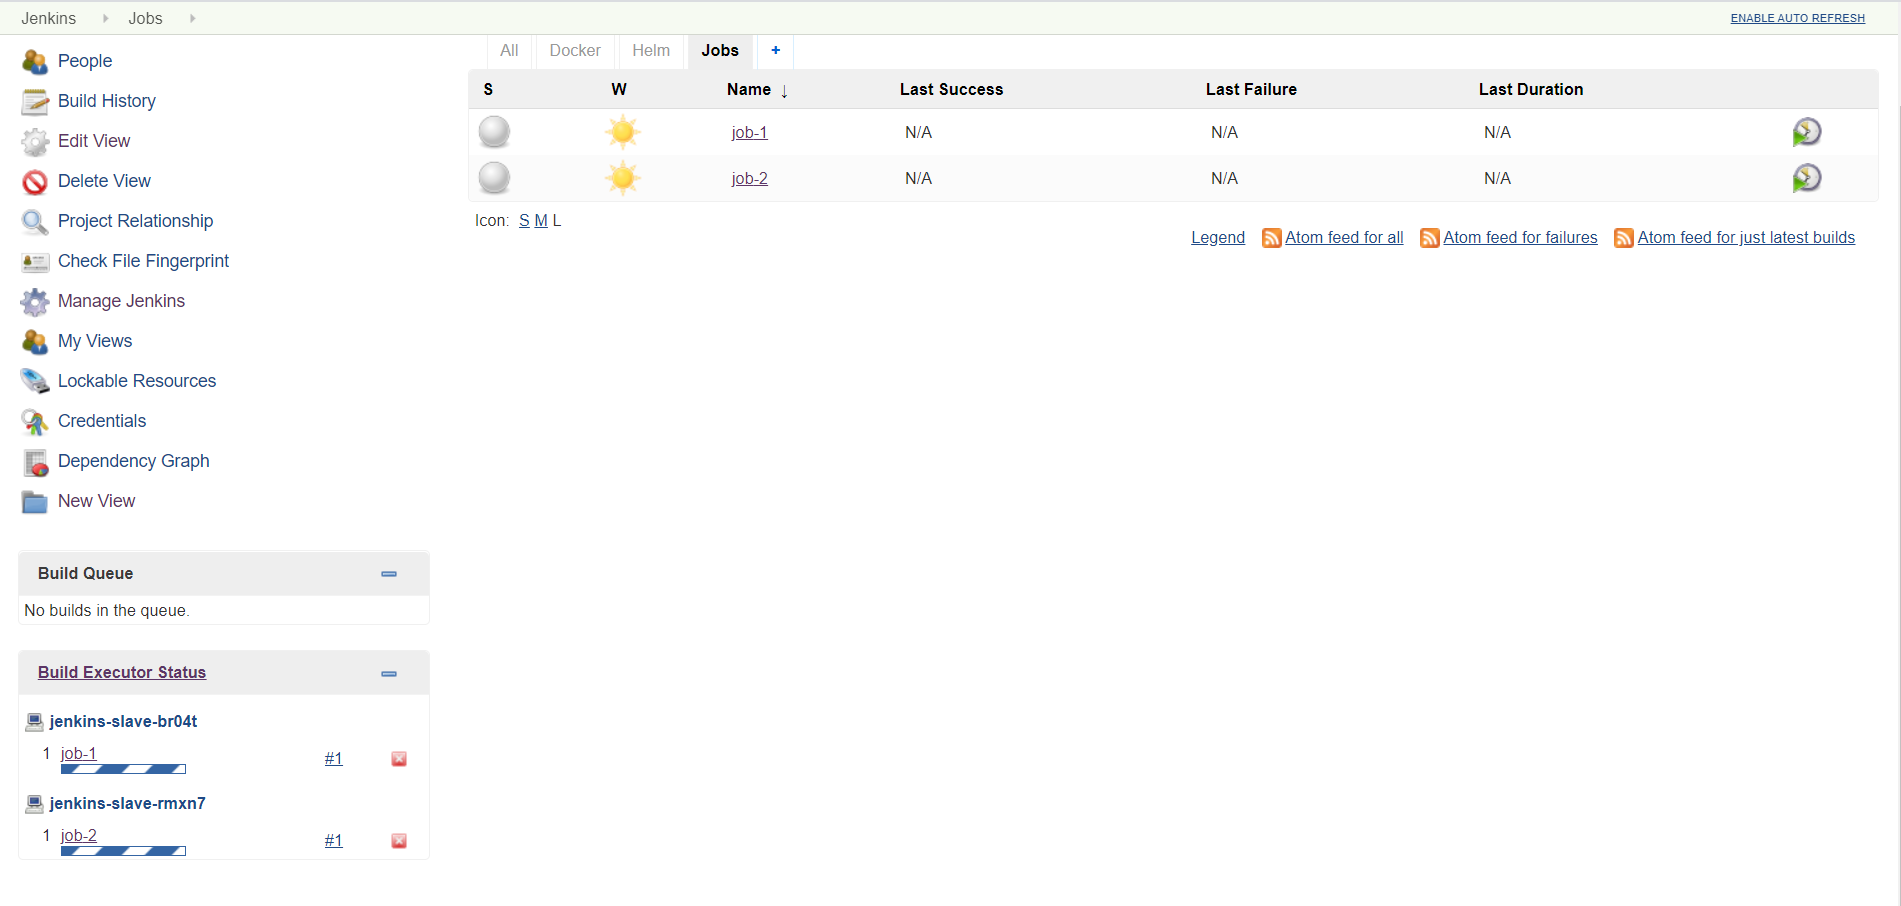This screenshot has width=1901, height=906.
Task: Click the Manage Jenkins gear icon
Action: pyautogui.click(x=35, y=302)
